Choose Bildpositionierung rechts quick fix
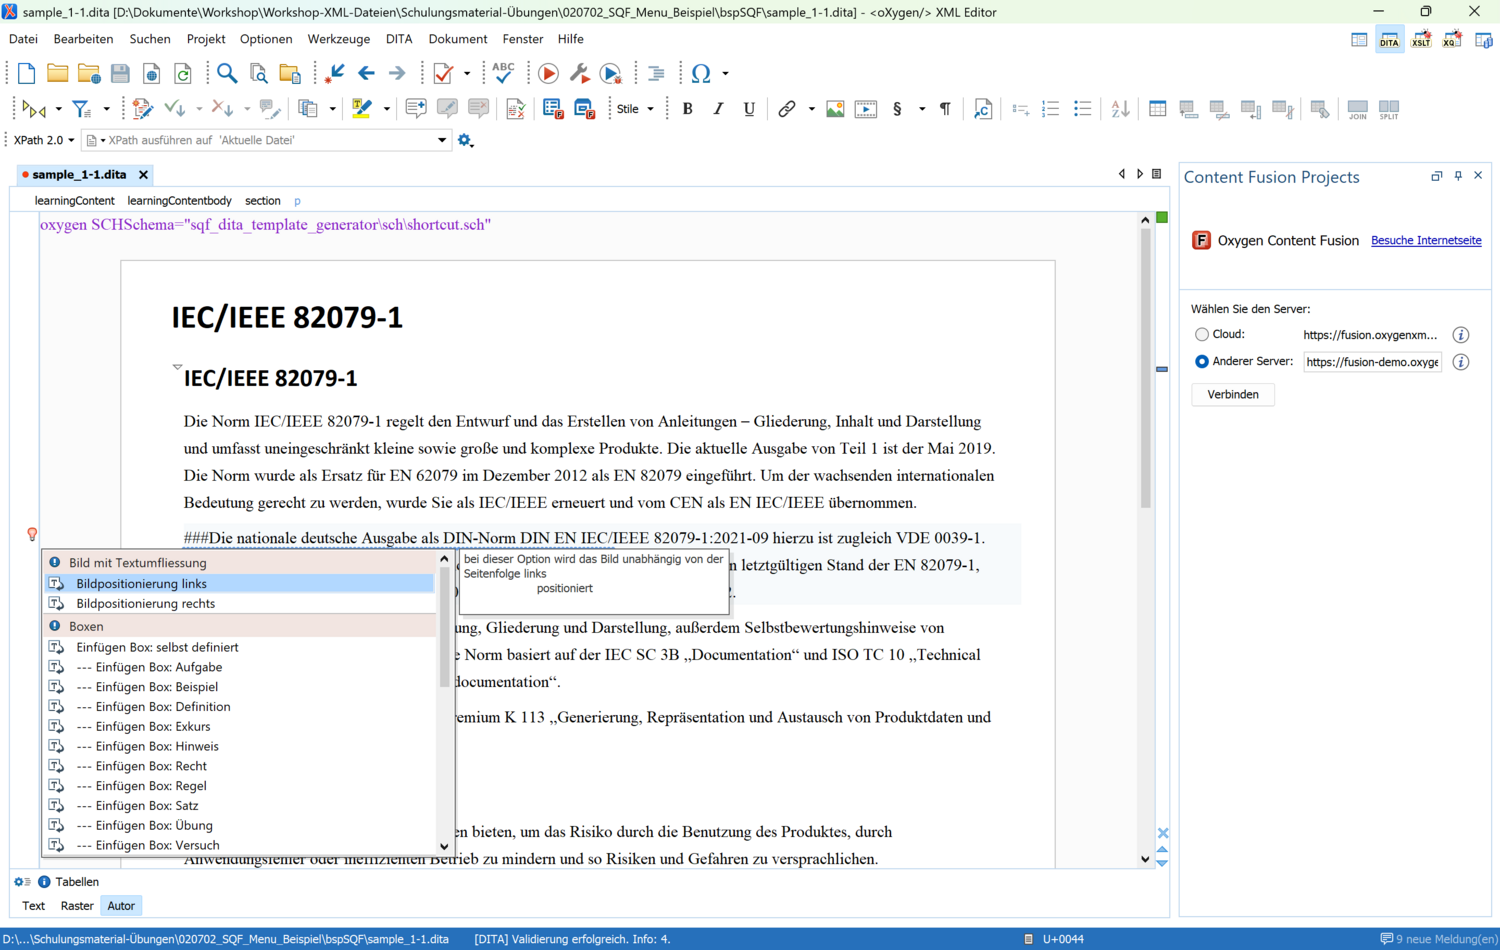Screen dimensions: 1500x950 [240, 604]
